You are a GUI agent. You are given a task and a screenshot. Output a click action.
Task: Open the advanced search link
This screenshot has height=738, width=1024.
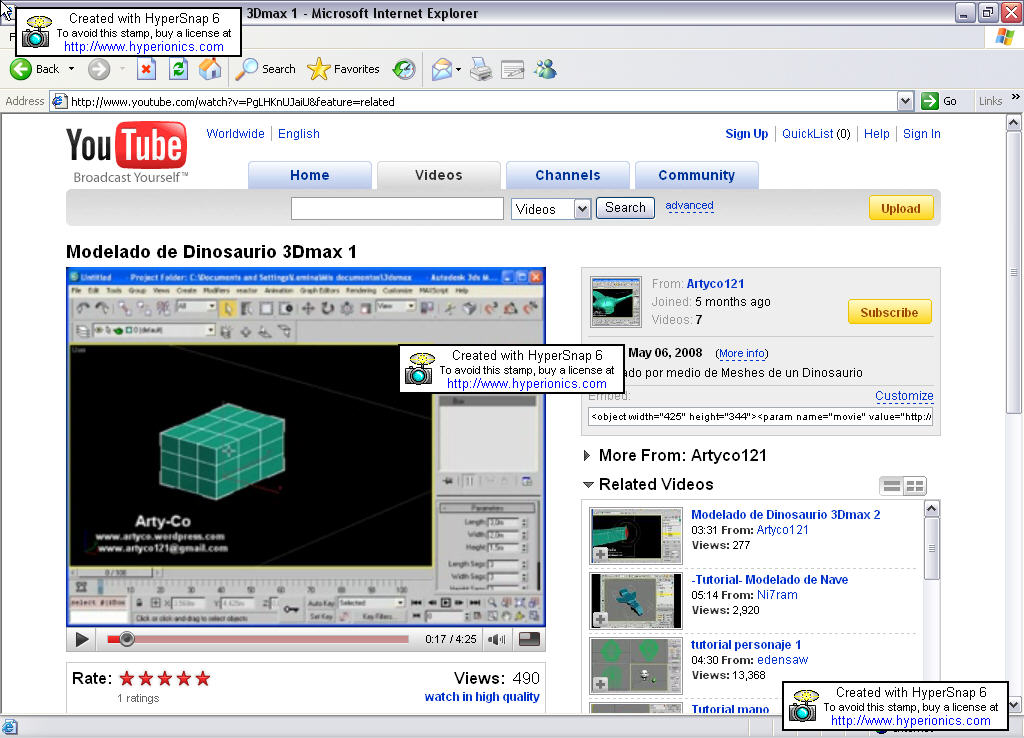[689, 205]
